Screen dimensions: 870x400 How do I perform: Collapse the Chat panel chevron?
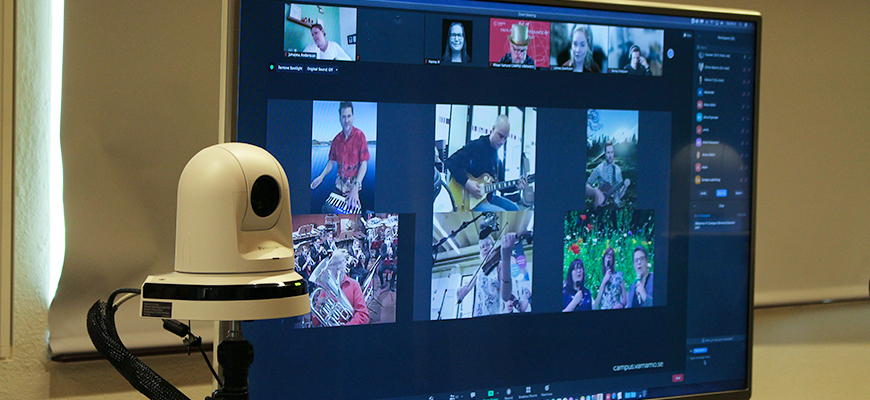coord(694,206)
